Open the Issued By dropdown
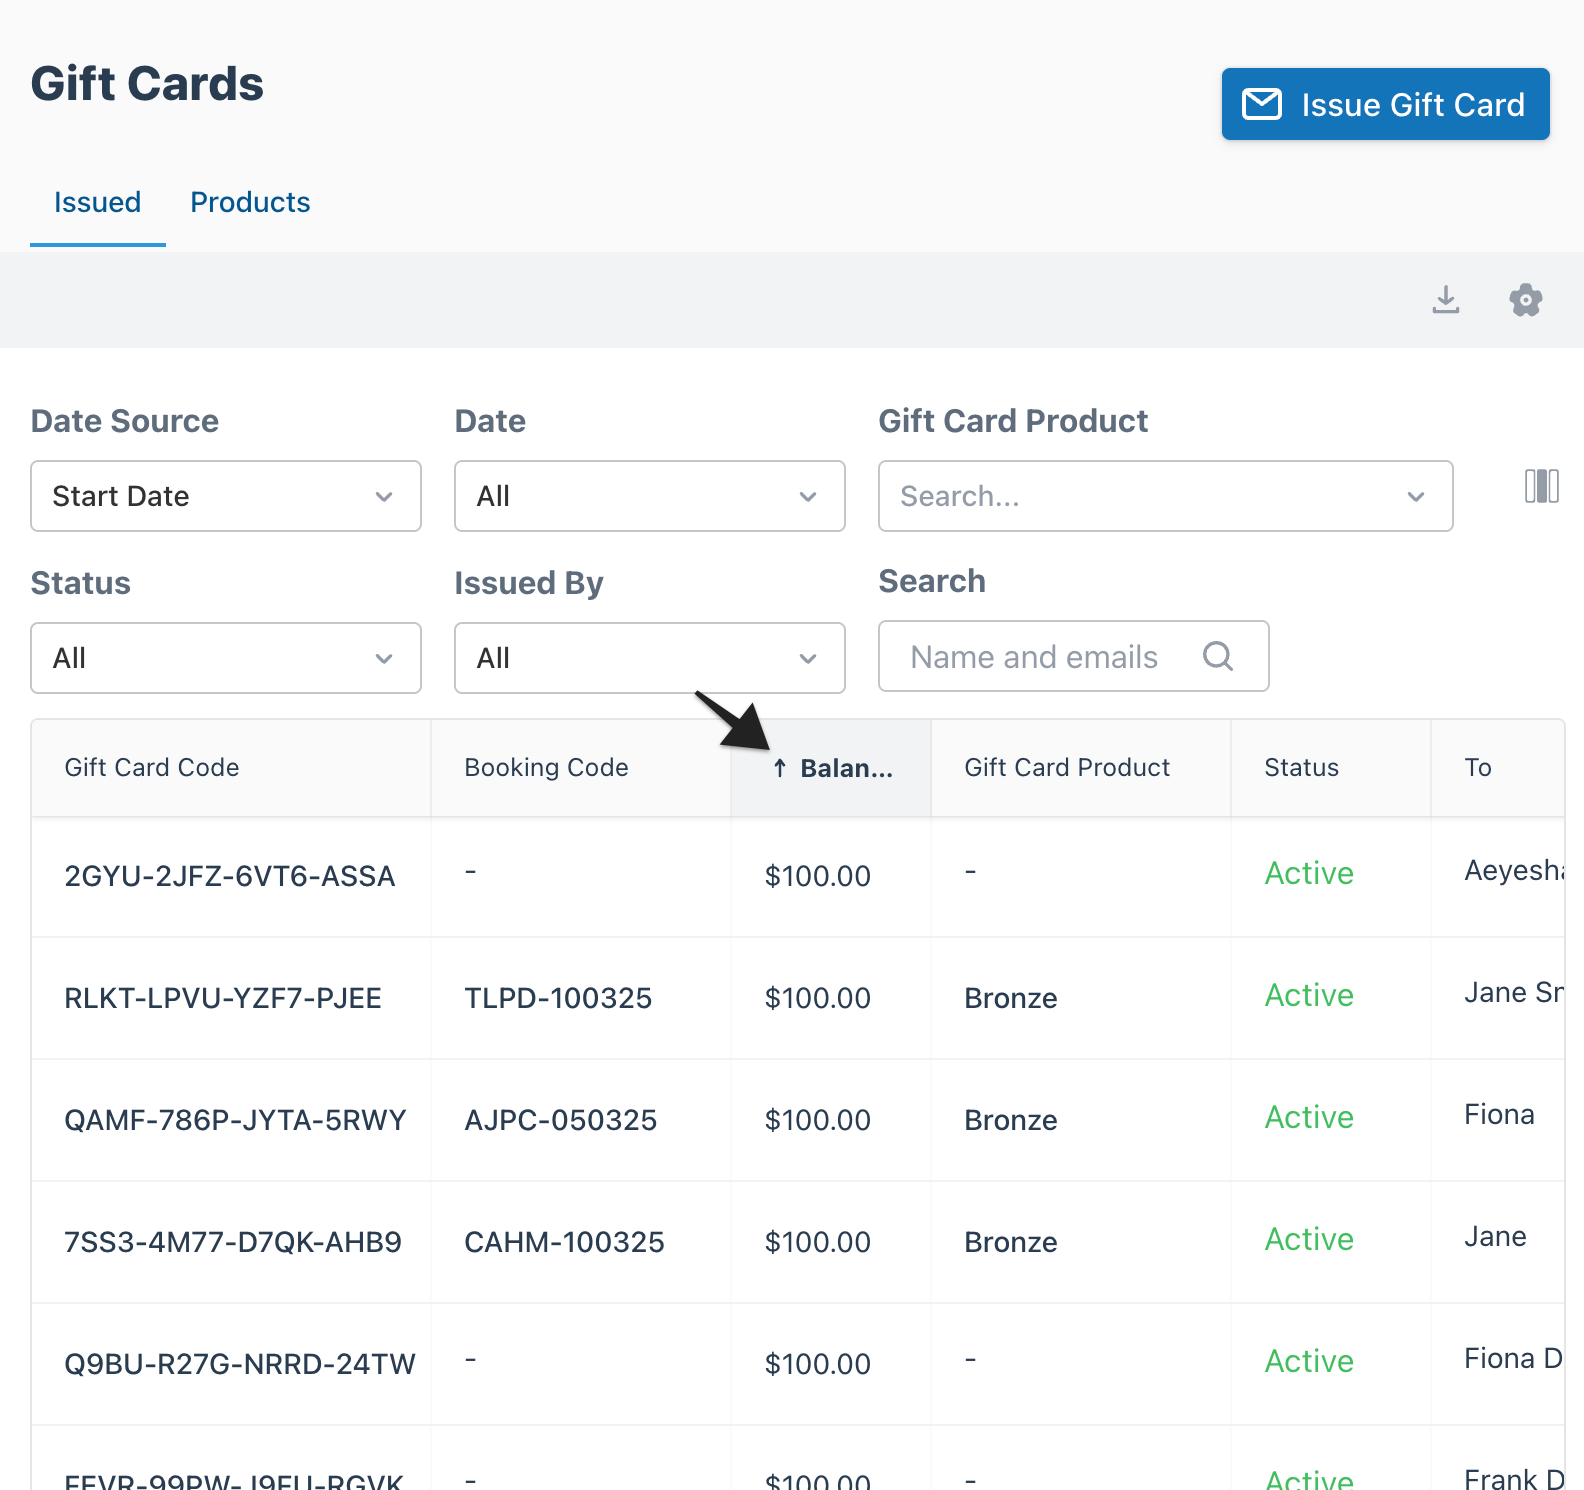 point(650,658)
